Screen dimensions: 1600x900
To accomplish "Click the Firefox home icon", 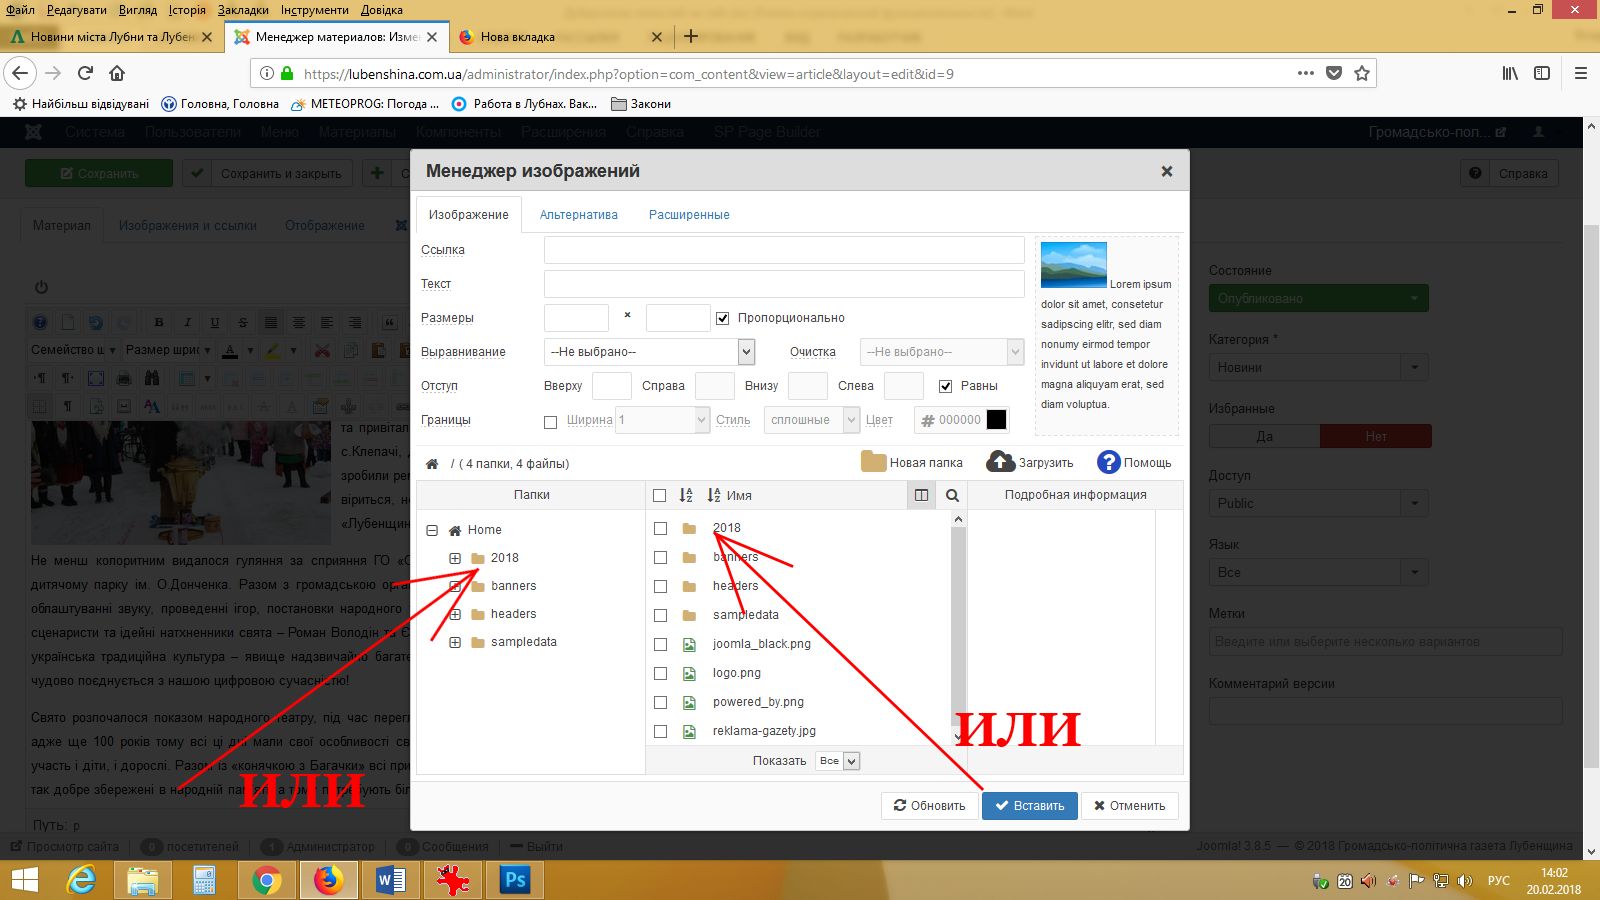I will pos(117,73).
